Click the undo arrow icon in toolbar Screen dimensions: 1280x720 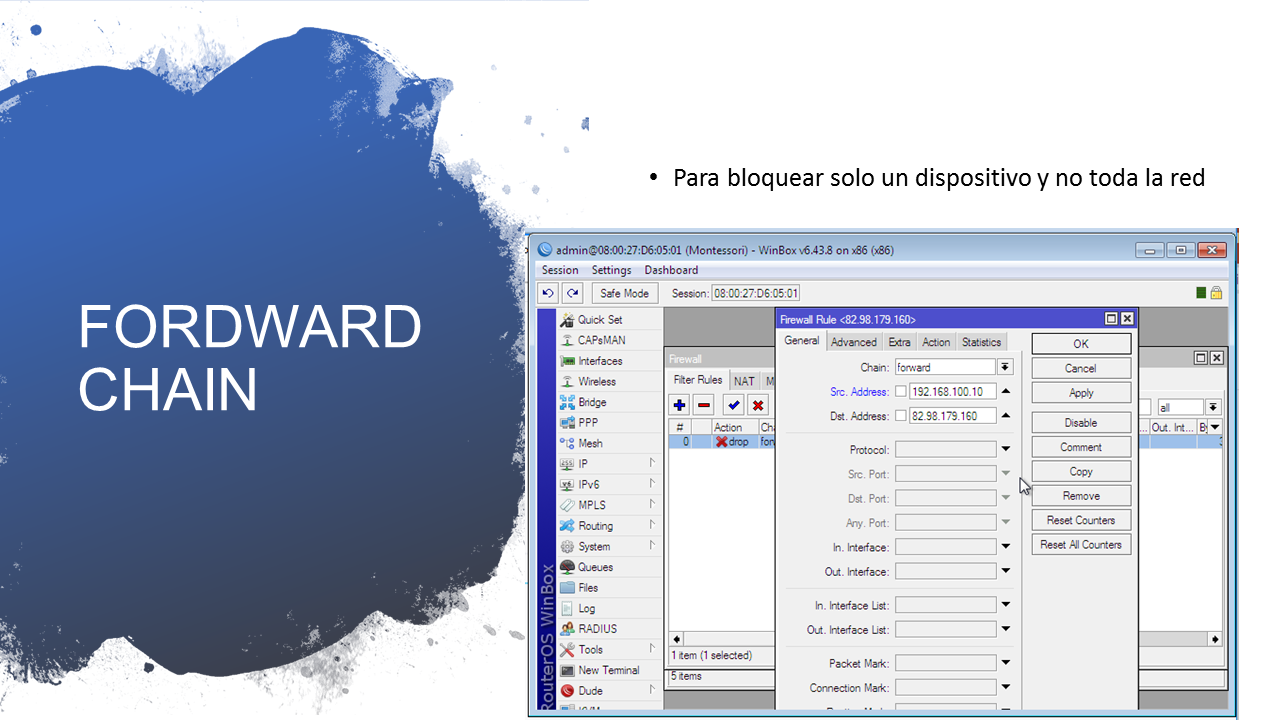[x=548, y=293]
